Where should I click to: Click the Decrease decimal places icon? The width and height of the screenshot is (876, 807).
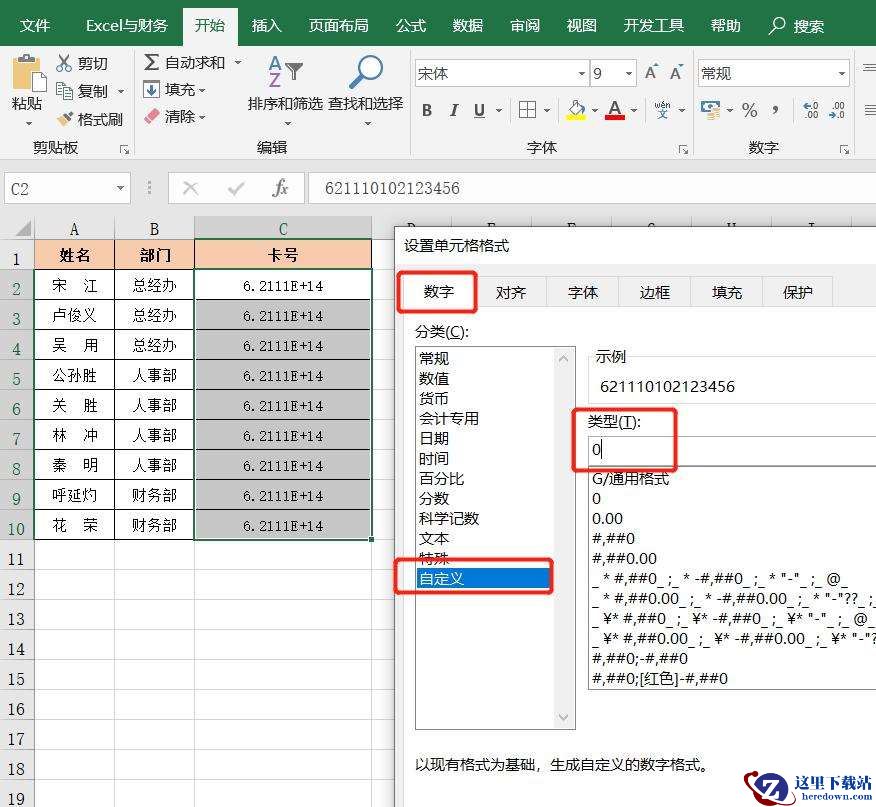coord(837,110)
